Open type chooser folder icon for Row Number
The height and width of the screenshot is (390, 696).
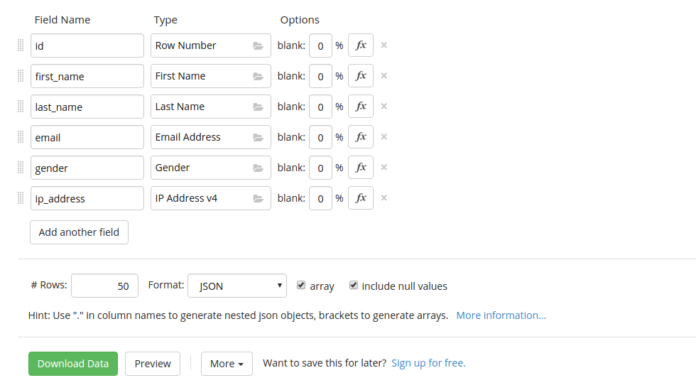click(258, 46)
